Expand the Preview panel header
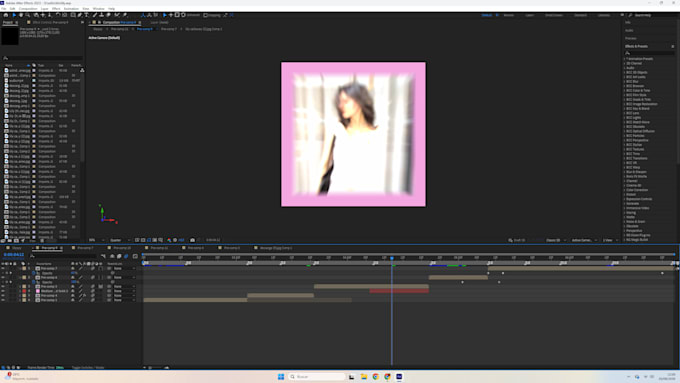The width and height of the screenshot is (680, 383). click(631, 38)
